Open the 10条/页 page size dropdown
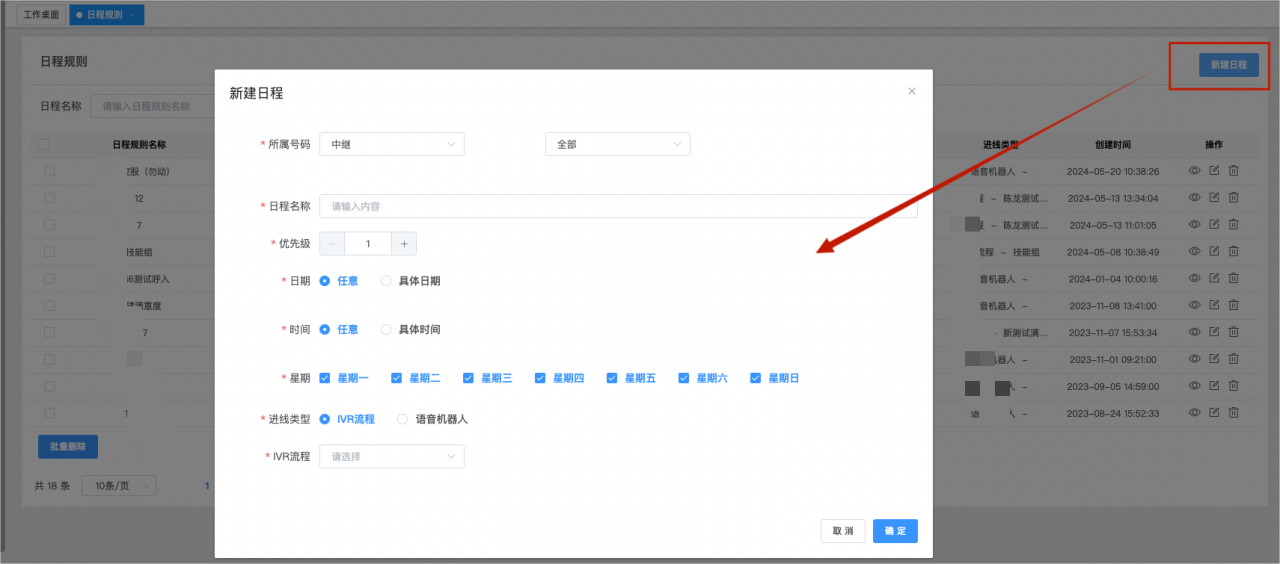Image resolution: width=1280 pixels, height=564 pixels. coord(119,485)
